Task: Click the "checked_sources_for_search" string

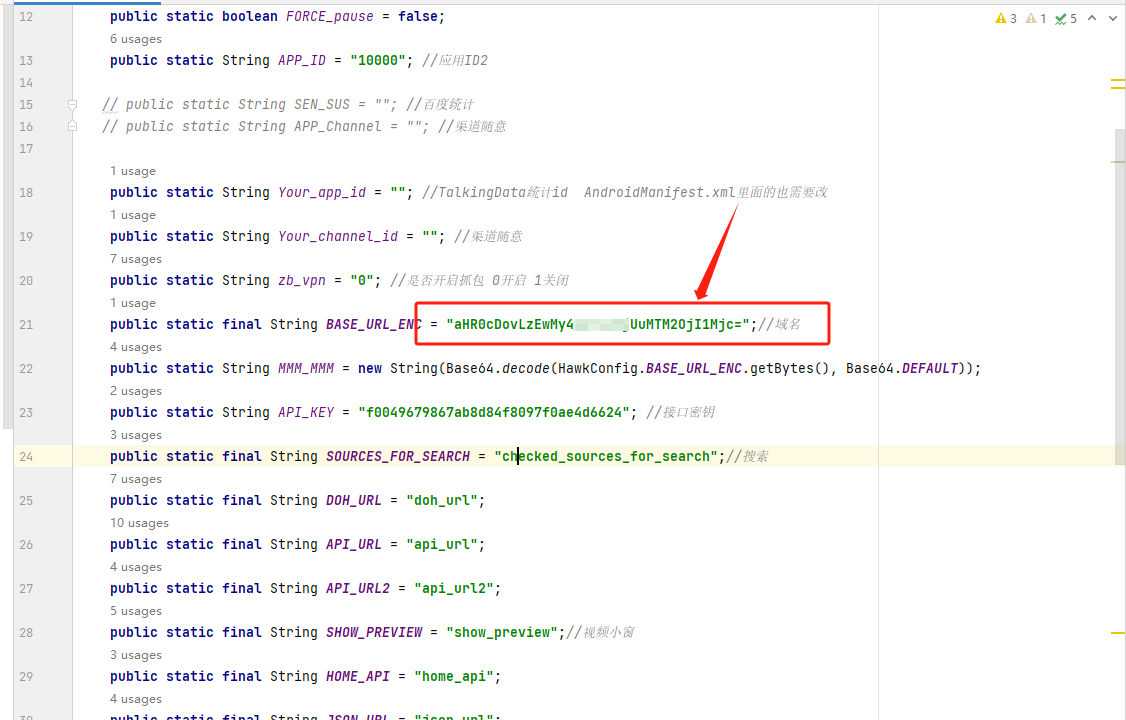Action: [x=606, y=457]
